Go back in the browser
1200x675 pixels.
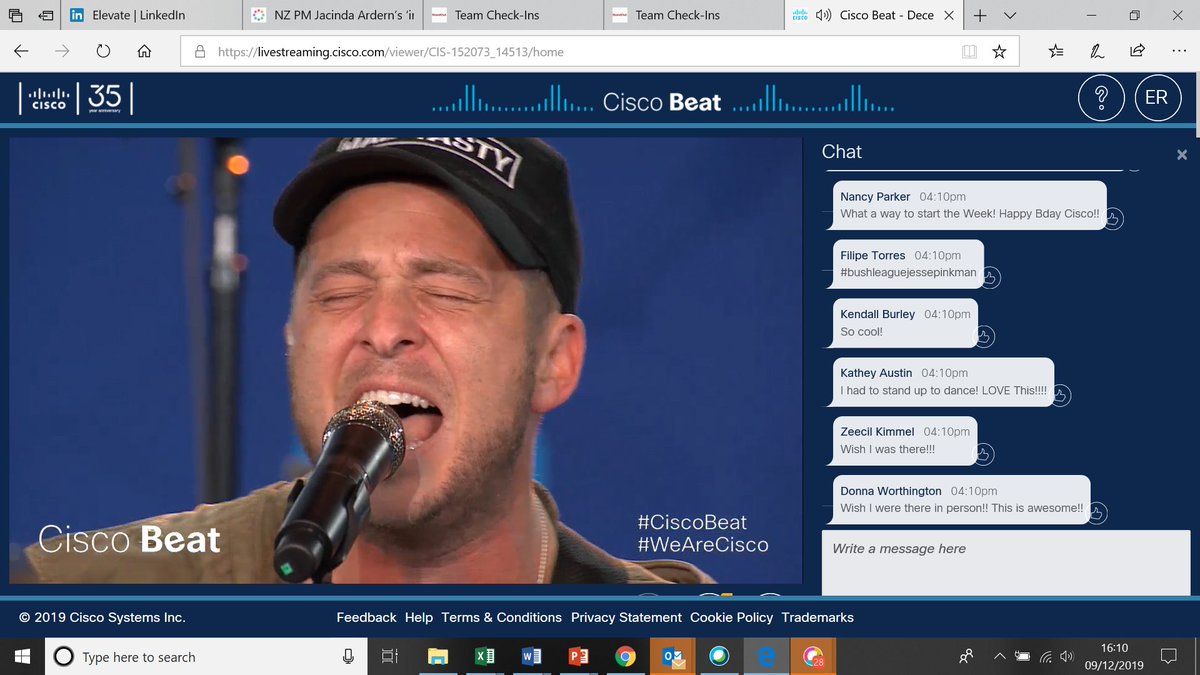click(x=21, y=51)
